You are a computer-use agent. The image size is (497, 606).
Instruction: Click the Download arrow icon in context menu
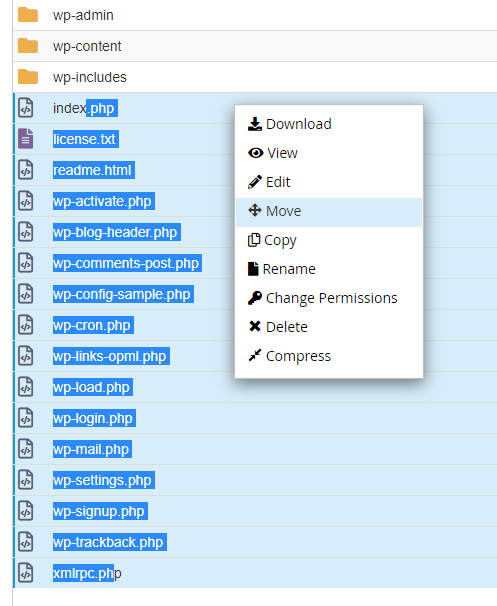click(255, 124)
